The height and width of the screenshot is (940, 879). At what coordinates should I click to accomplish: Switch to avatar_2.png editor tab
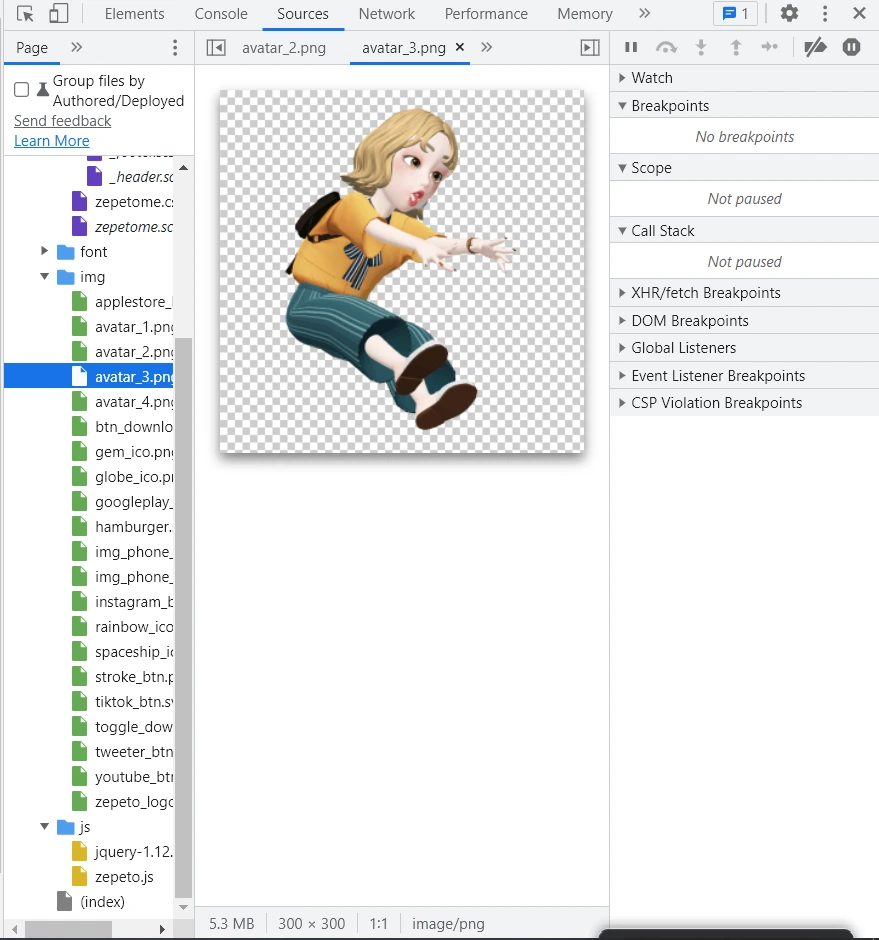pos(284,47)
